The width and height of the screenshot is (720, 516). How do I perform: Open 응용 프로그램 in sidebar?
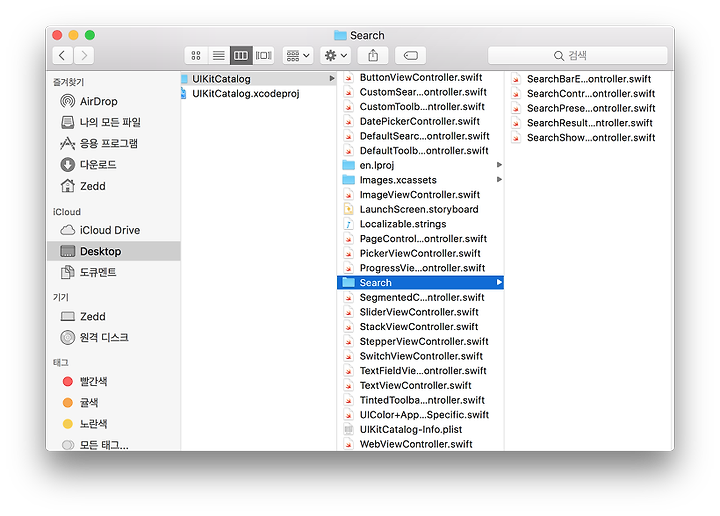click(113, 143)
